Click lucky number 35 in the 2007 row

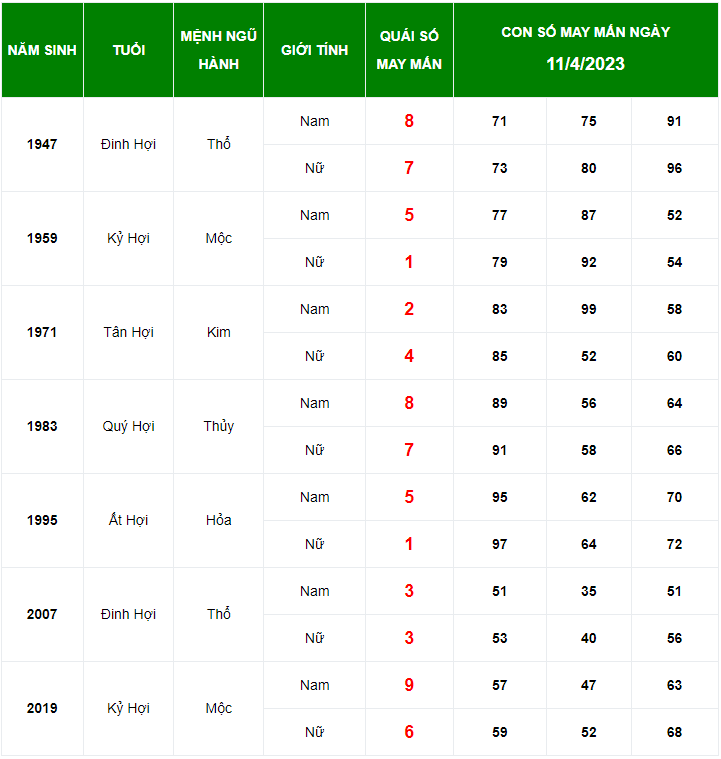(588, 591)
